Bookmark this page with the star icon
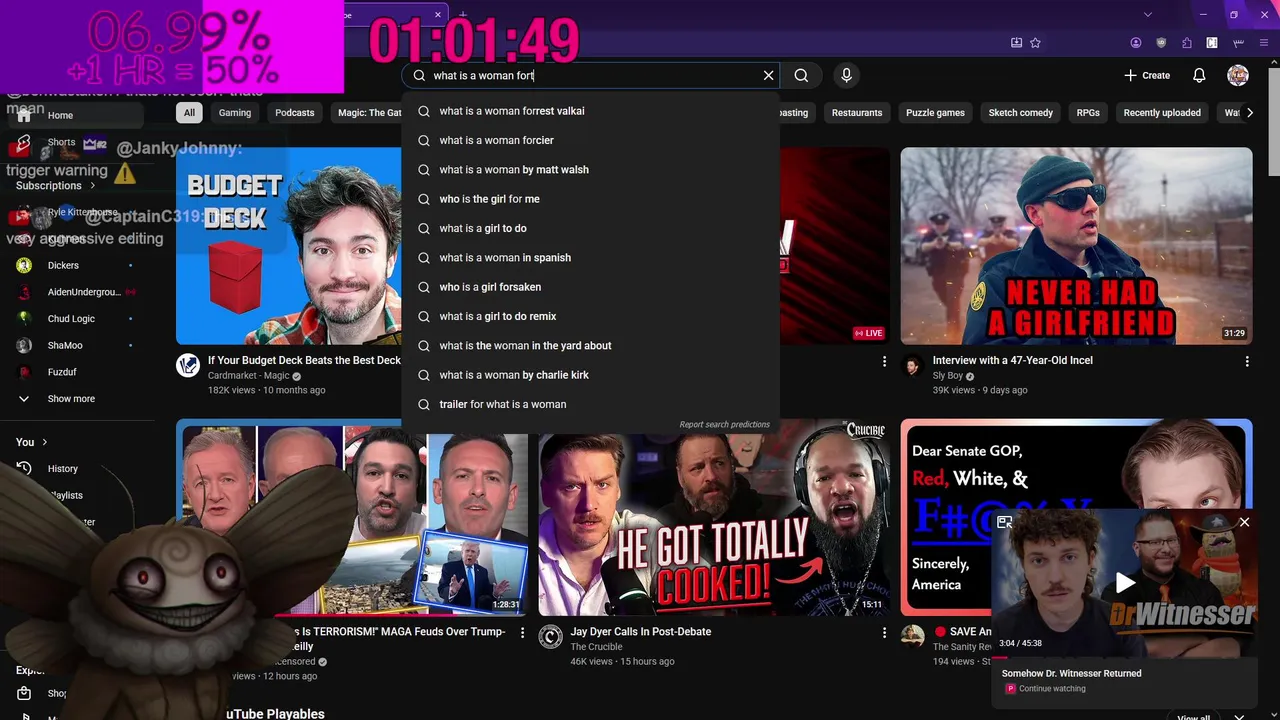The width and height of the screenshot is (1280, 720). click(1035, 43)
